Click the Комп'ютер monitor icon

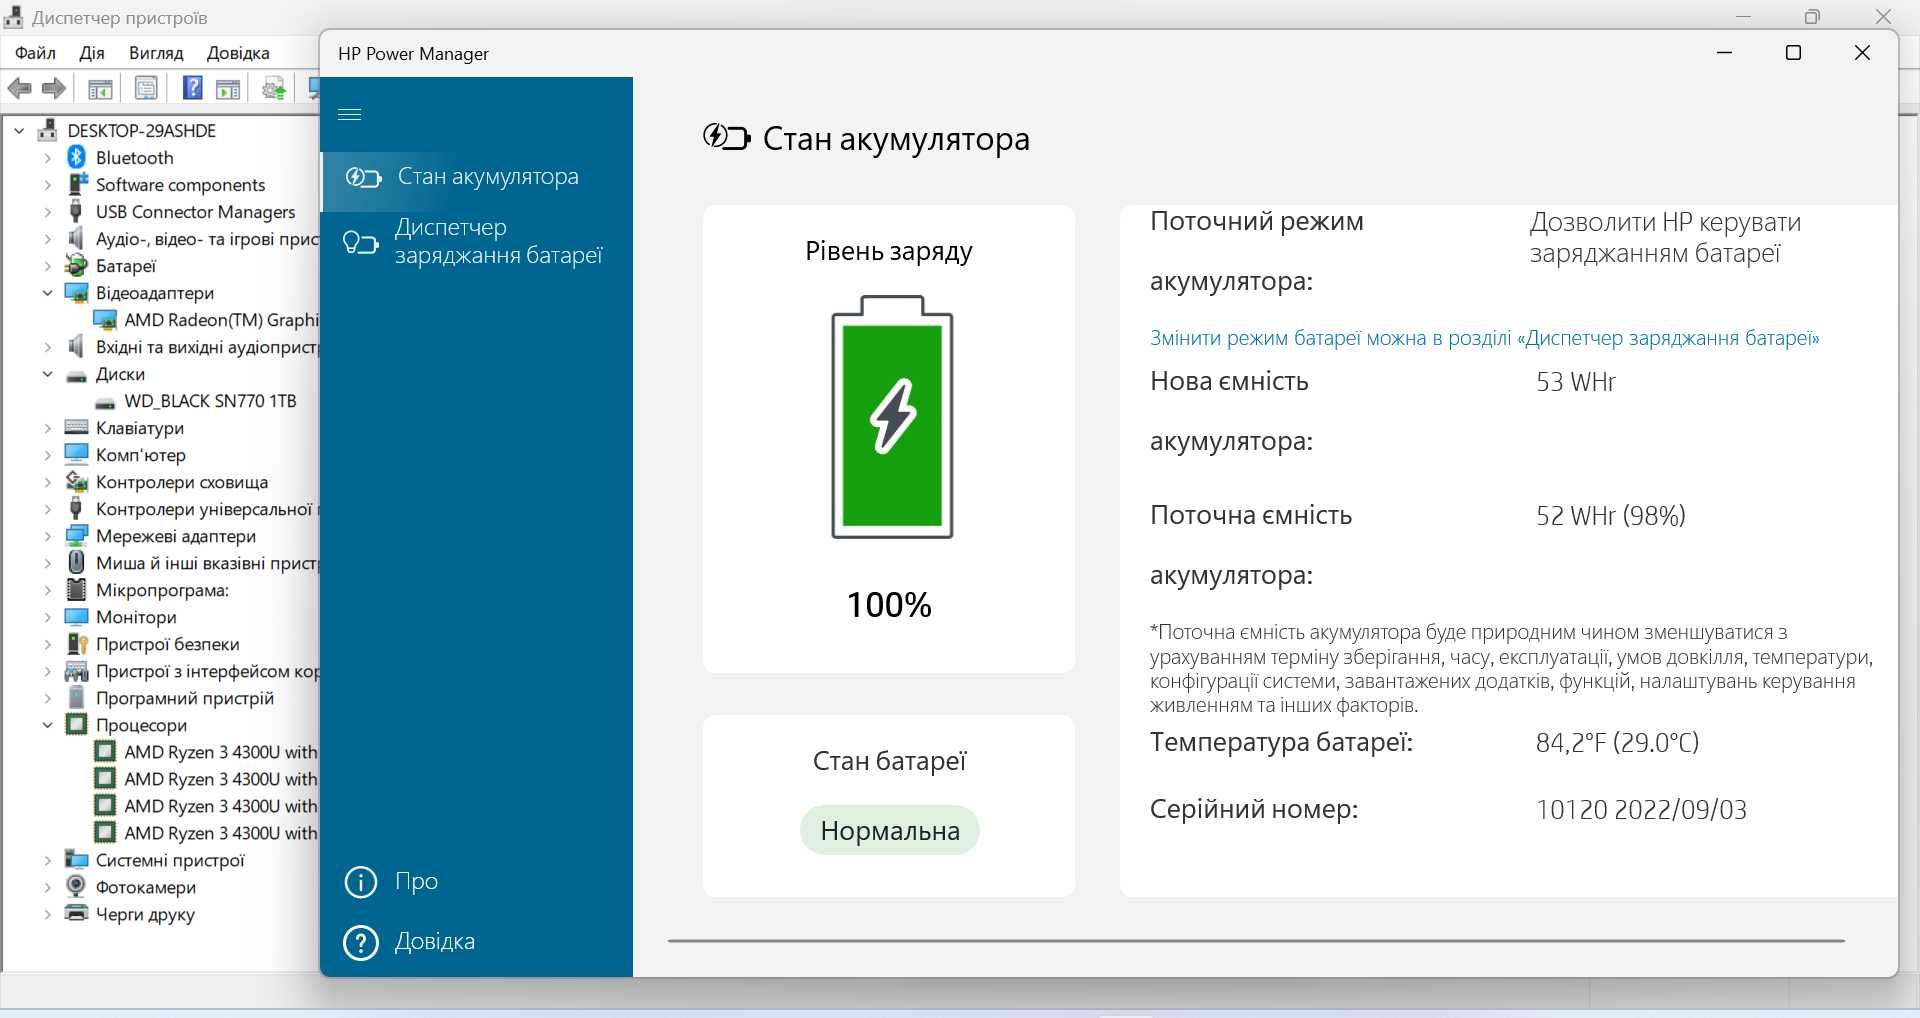pos(76,454)
